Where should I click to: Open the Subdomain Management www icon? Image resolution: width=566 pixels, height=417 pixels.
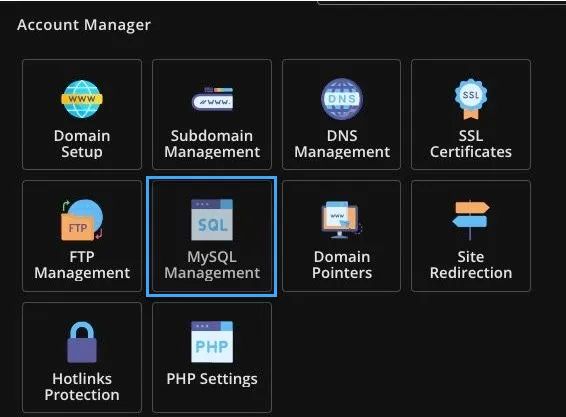pos(212,99)
